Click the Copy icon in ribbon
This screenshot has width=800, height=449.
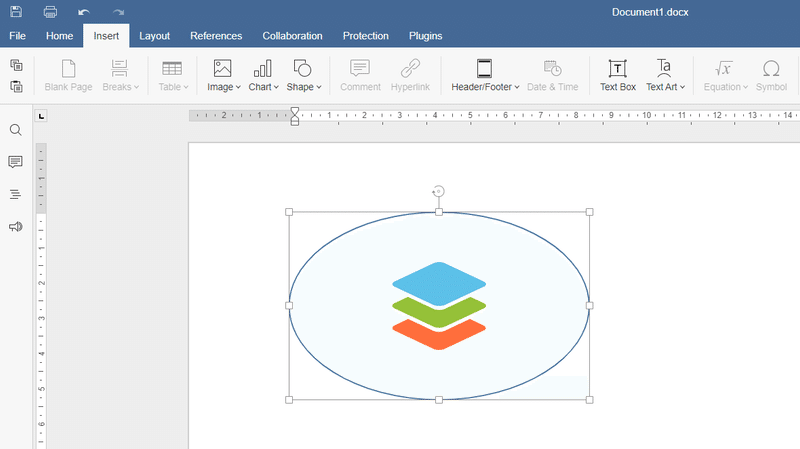16,65
